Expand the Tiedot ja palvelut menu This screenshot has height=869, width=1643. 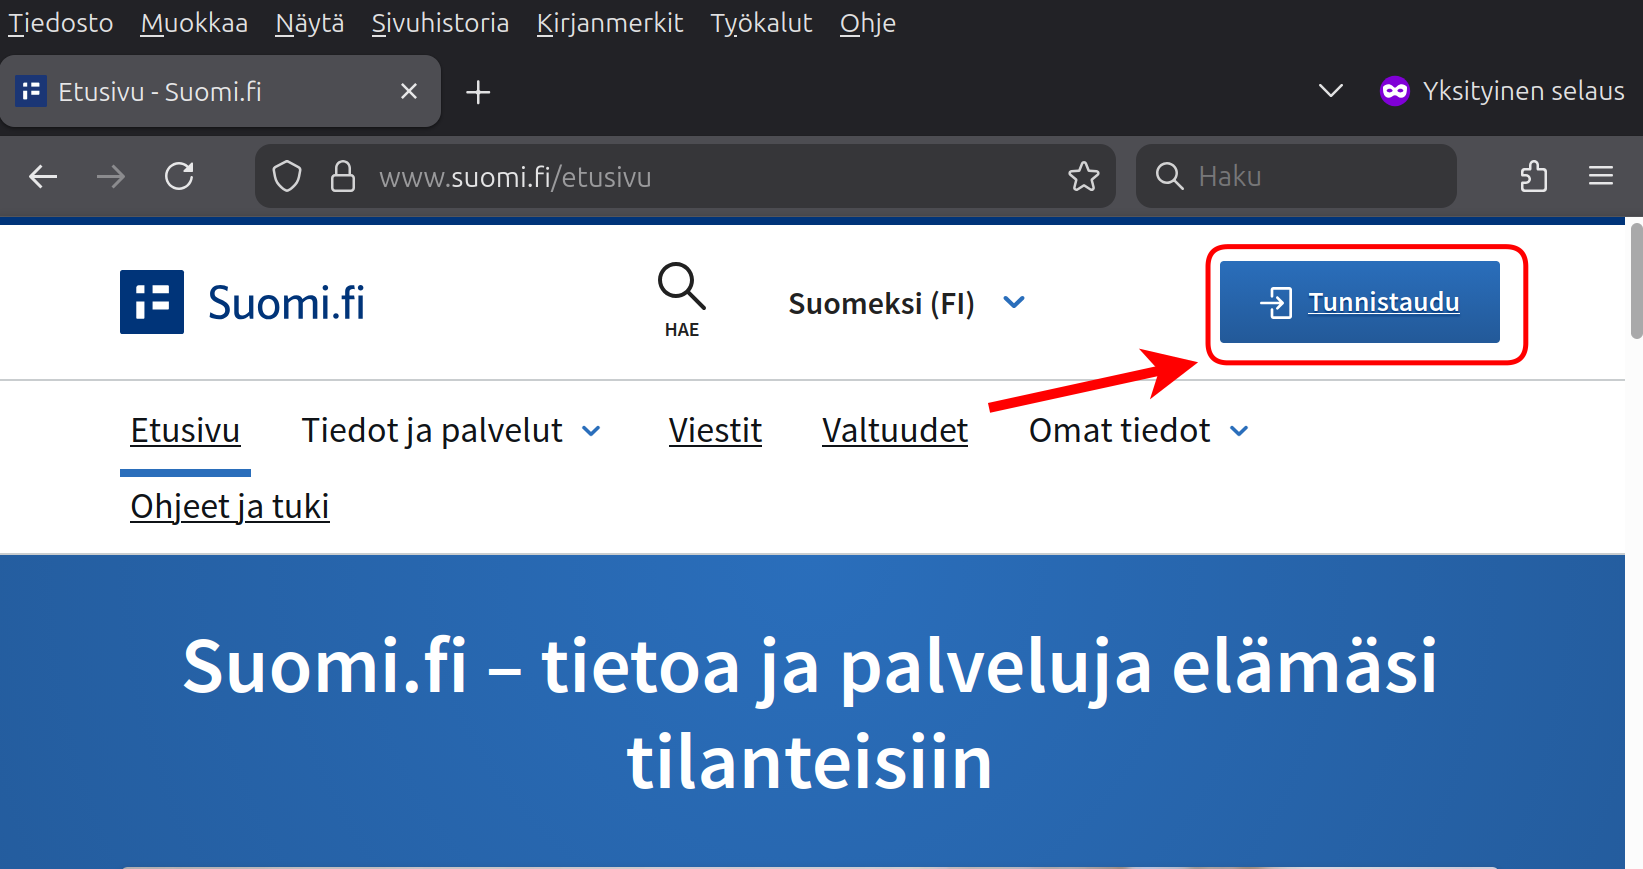point(451,431)
